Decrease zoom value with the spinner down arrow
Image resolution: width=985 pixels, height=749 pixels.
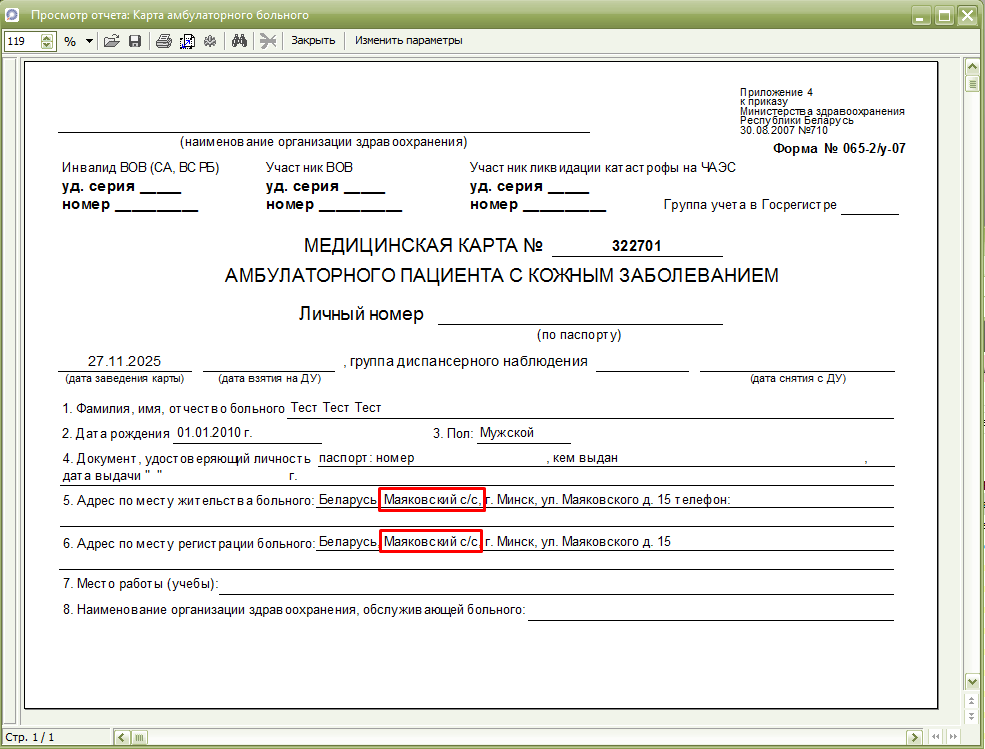(x=47, y=45)
